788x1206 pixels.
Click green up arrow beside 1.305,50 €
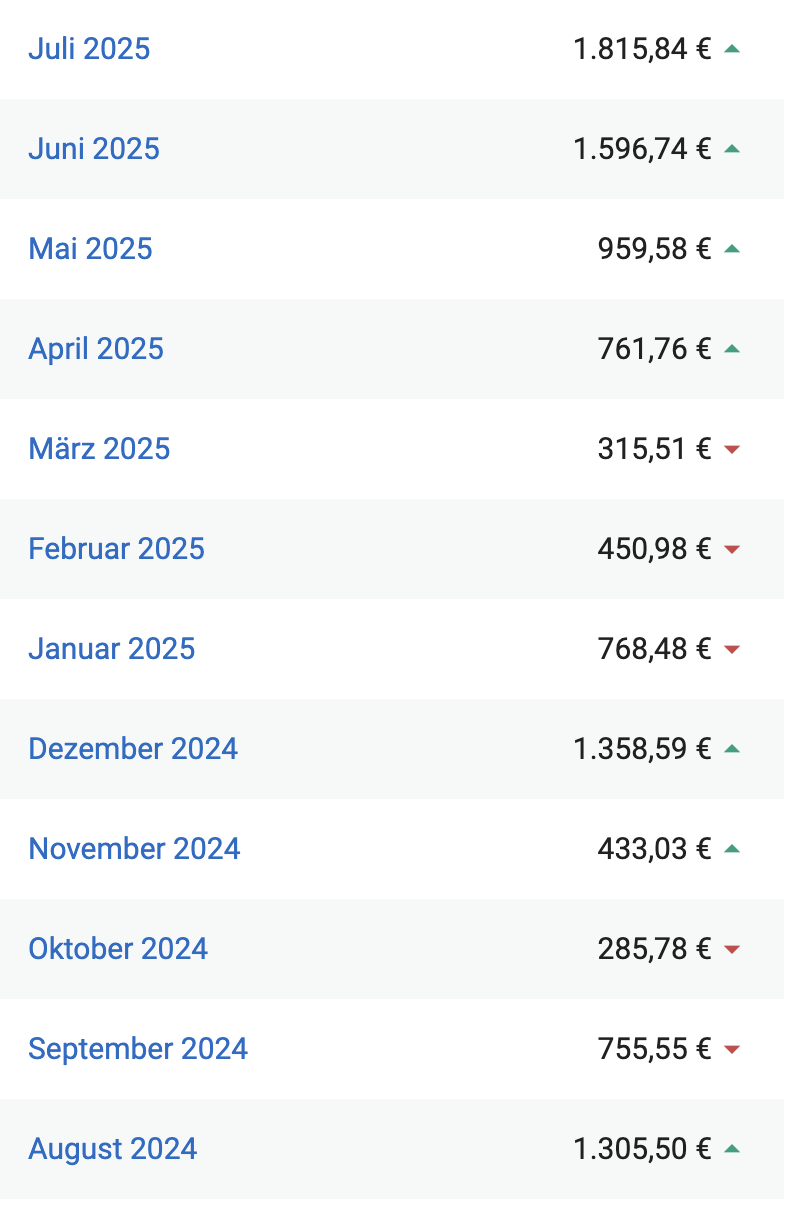(x=732, y=1148)
